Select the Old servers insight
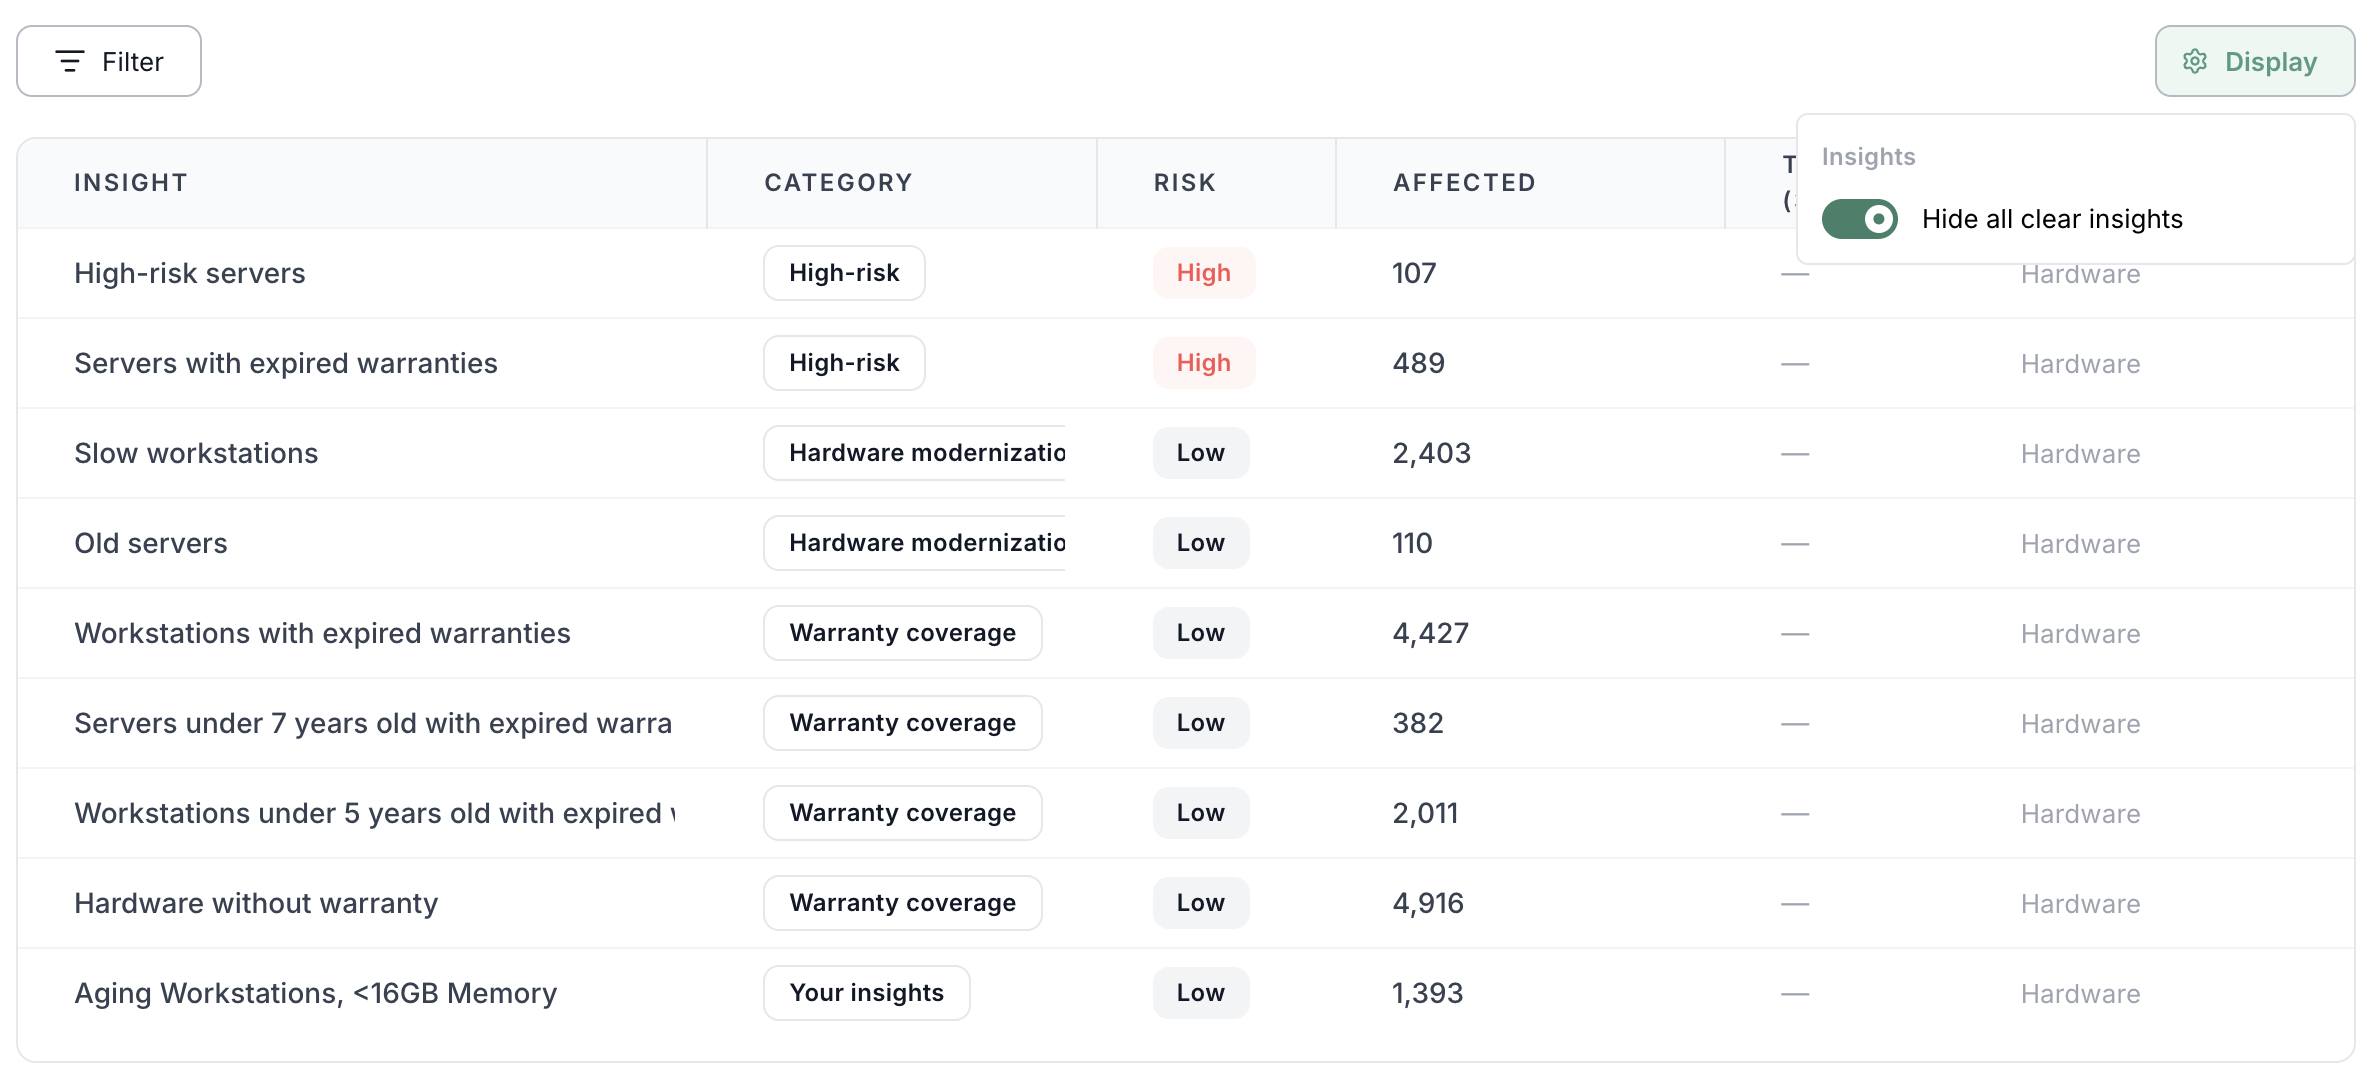The height and width of the screenshot is (1080, 2366). 151,543
